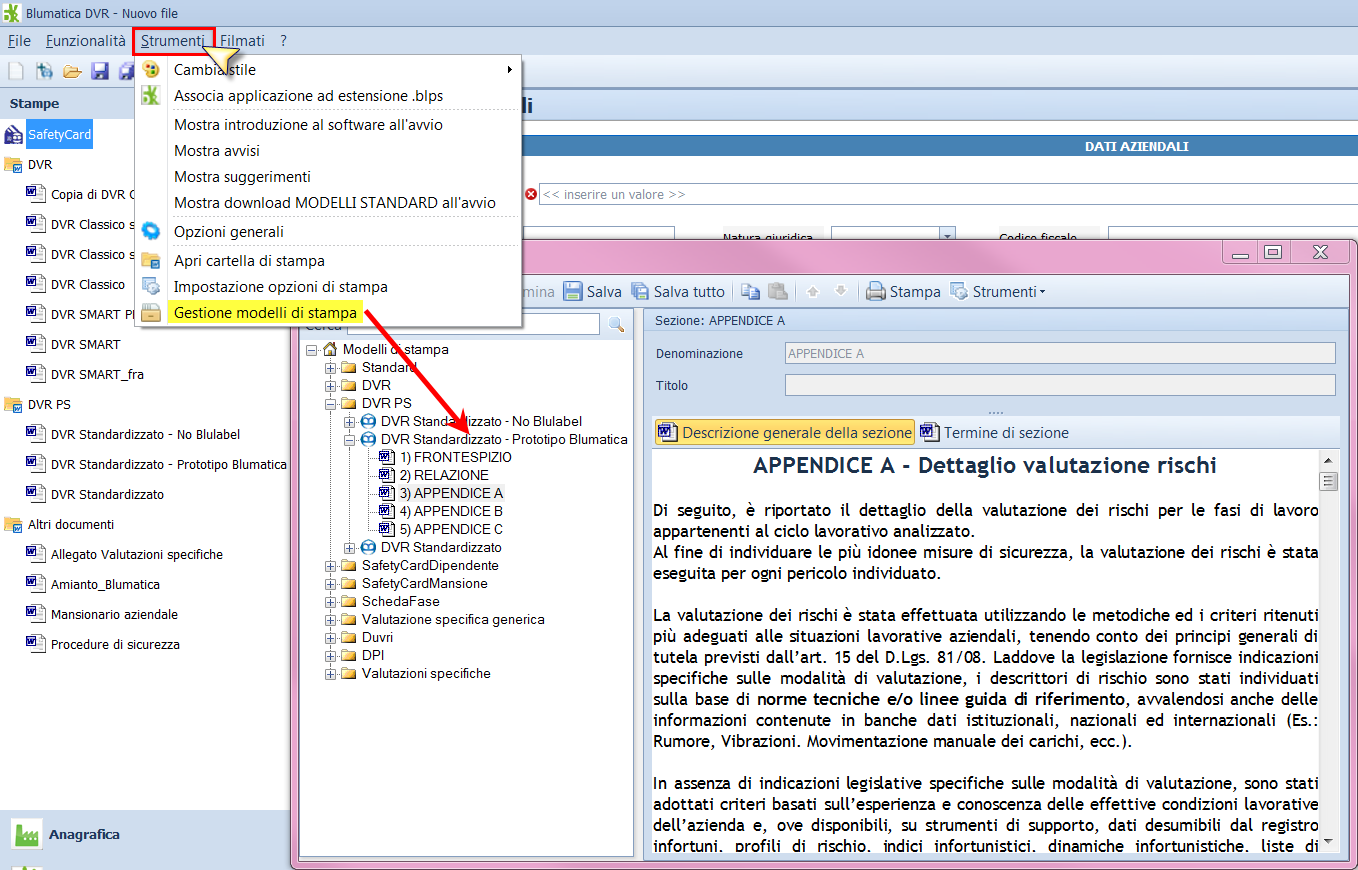This screenshot has width=1358, height=870.
Task: Click the Apri cartella di stampa folder icon
Action: 151,260
